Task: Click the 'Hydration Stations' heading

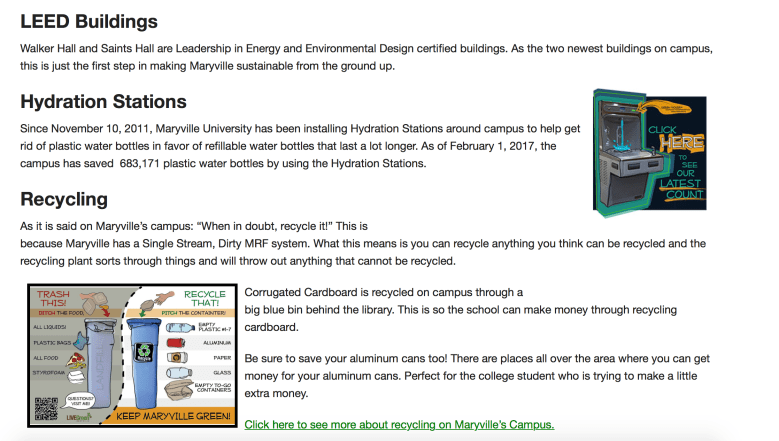Action: coord(103,101)
